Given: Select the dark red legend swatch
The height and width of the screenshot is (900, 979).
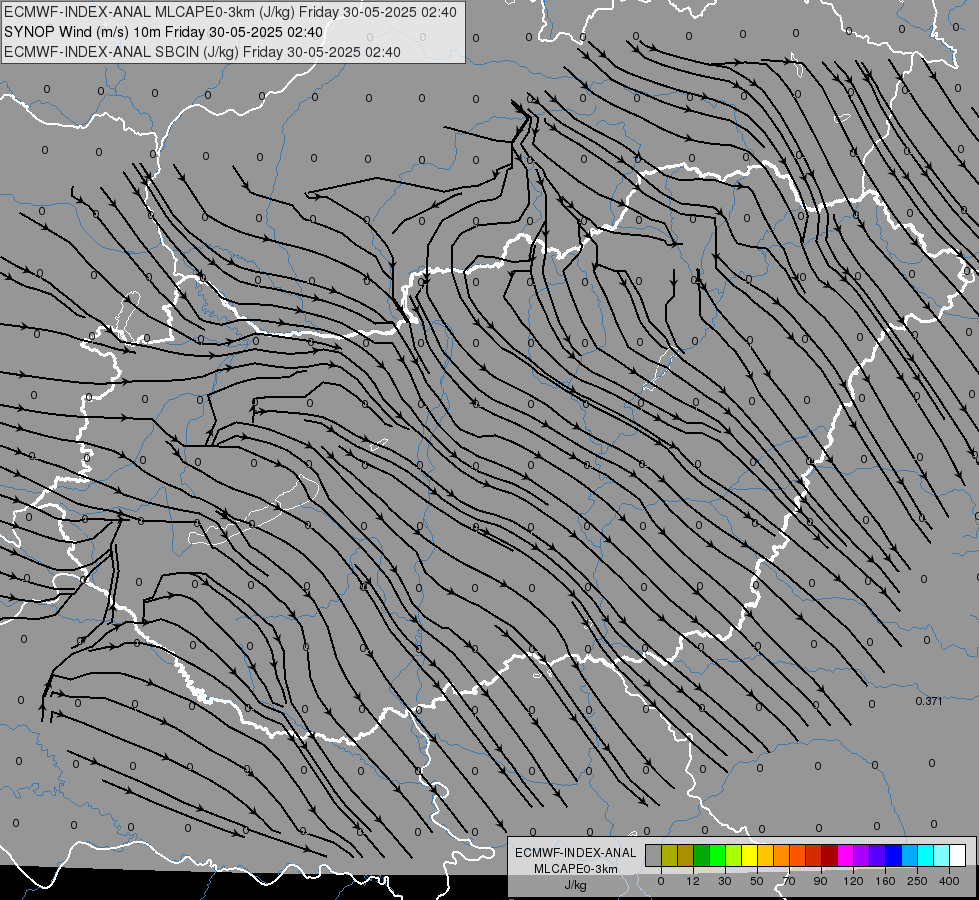Looking at the screenshot, I should pos(830,855).
